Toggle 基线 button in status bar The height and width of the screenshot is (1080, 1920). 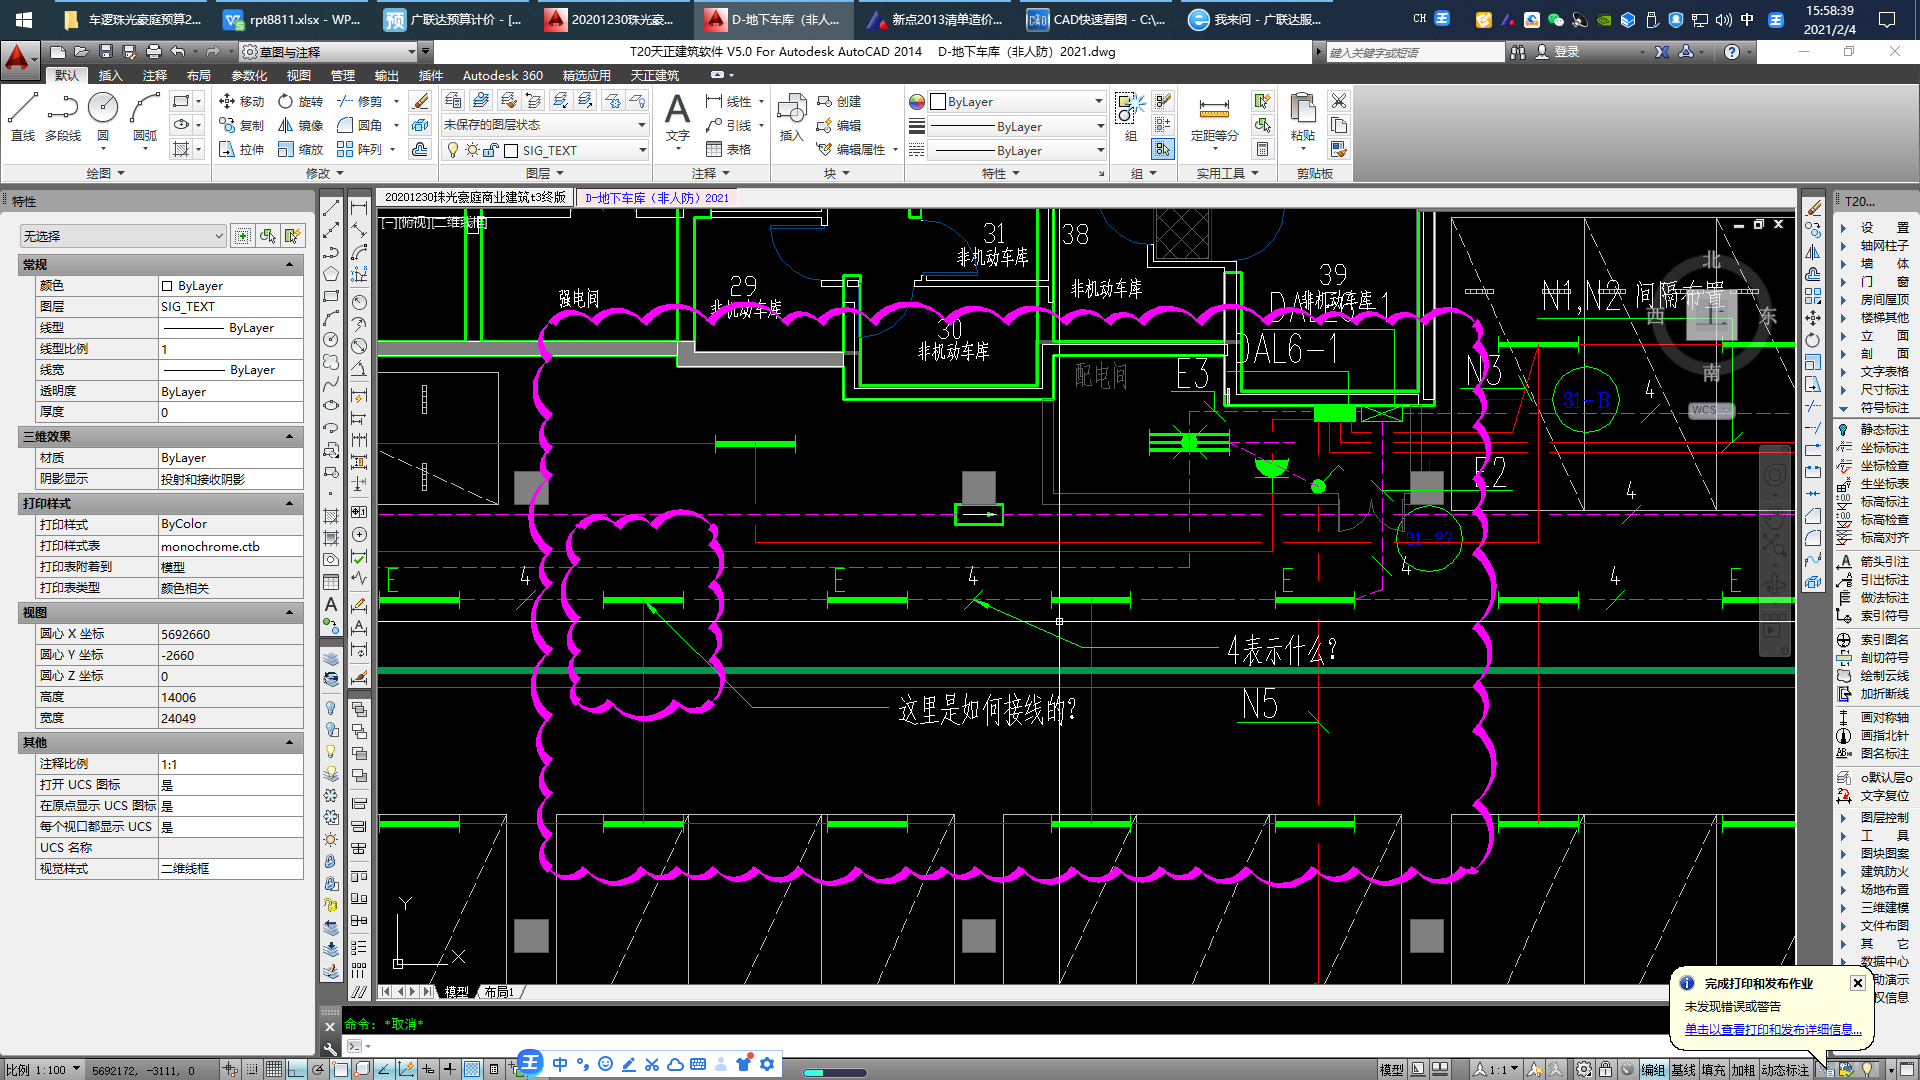coord(1683,1070)
